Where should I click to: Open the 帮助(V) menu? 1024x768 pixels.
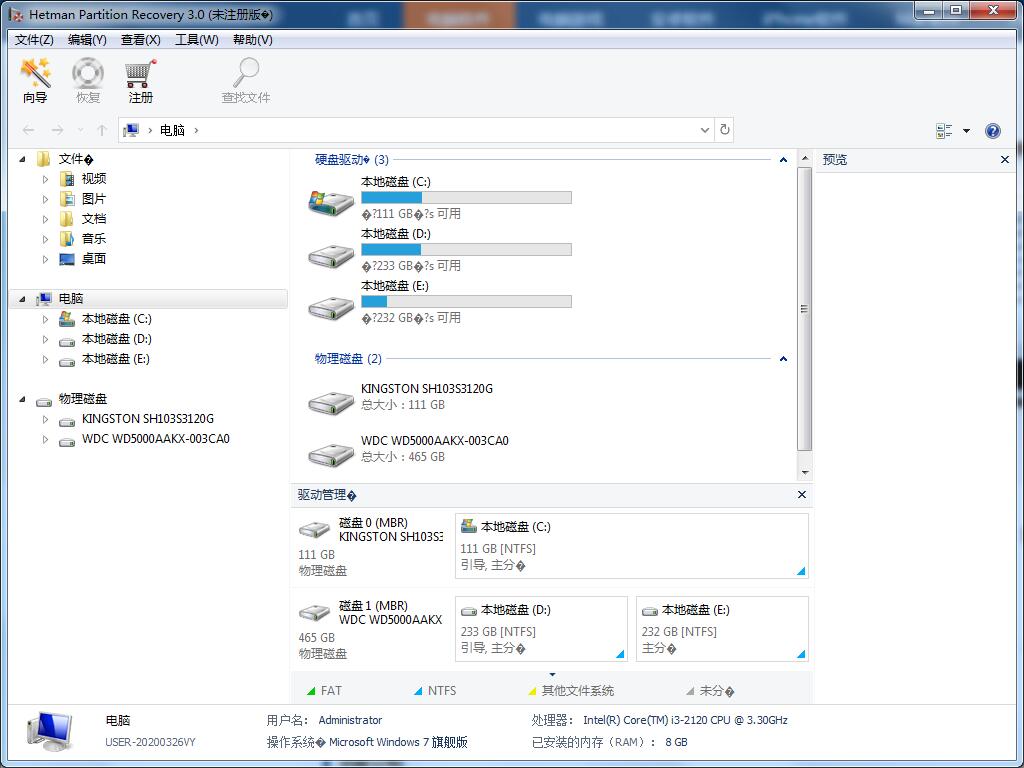tap(253, 40)
